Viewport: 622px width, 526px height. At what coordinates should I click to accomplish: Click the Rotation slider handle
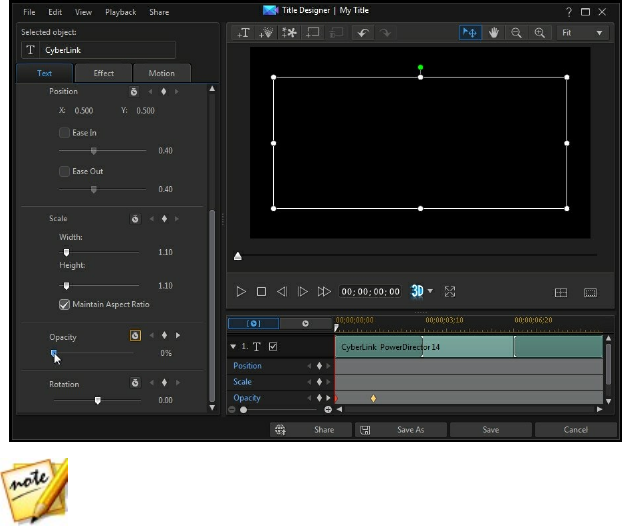click(97, 400)
